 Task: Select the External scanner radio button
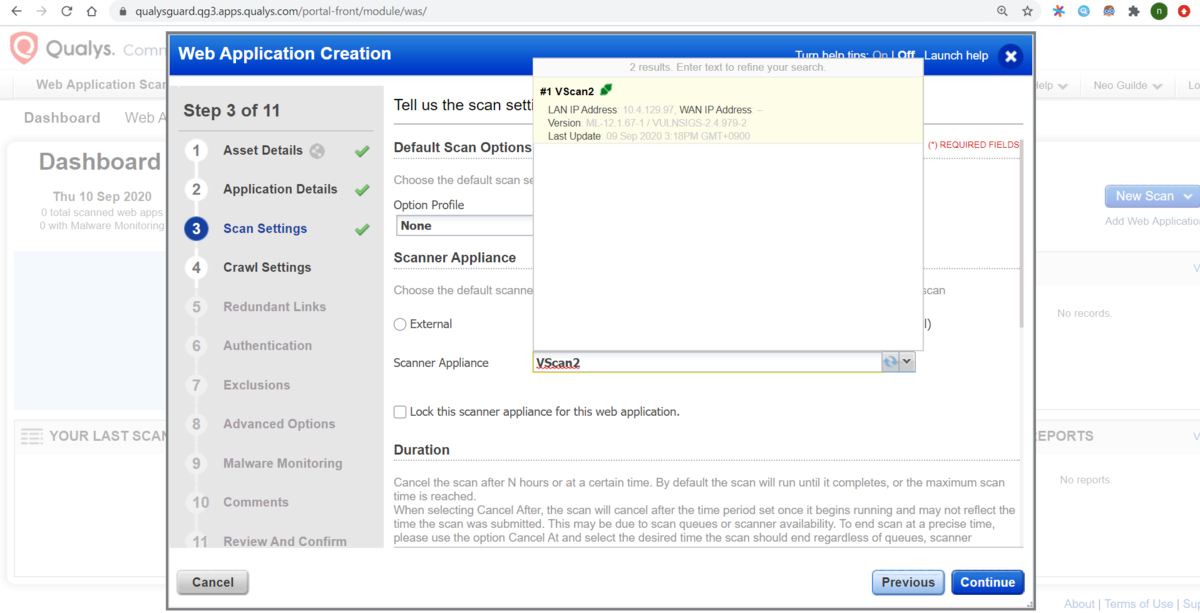400,324
